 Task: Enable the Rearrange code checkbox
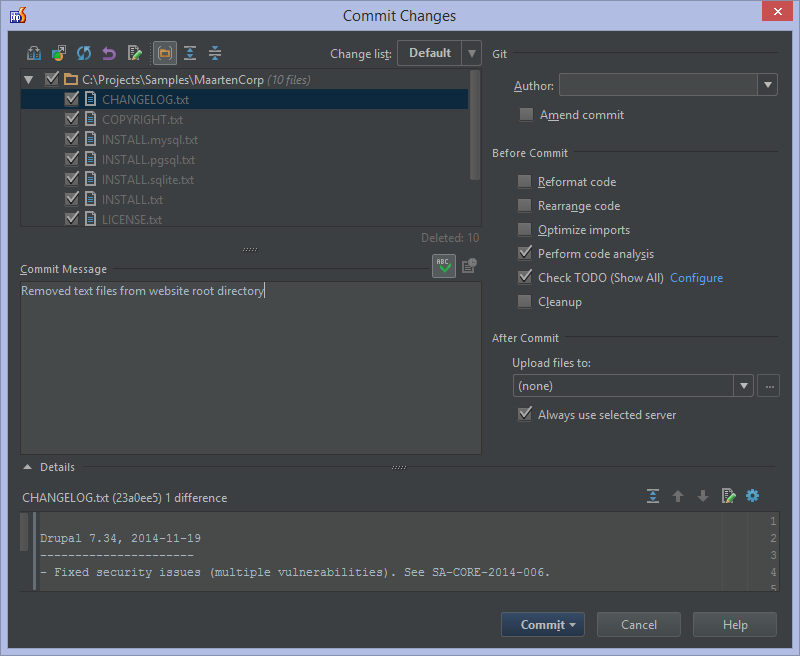[x=524, y=206]
